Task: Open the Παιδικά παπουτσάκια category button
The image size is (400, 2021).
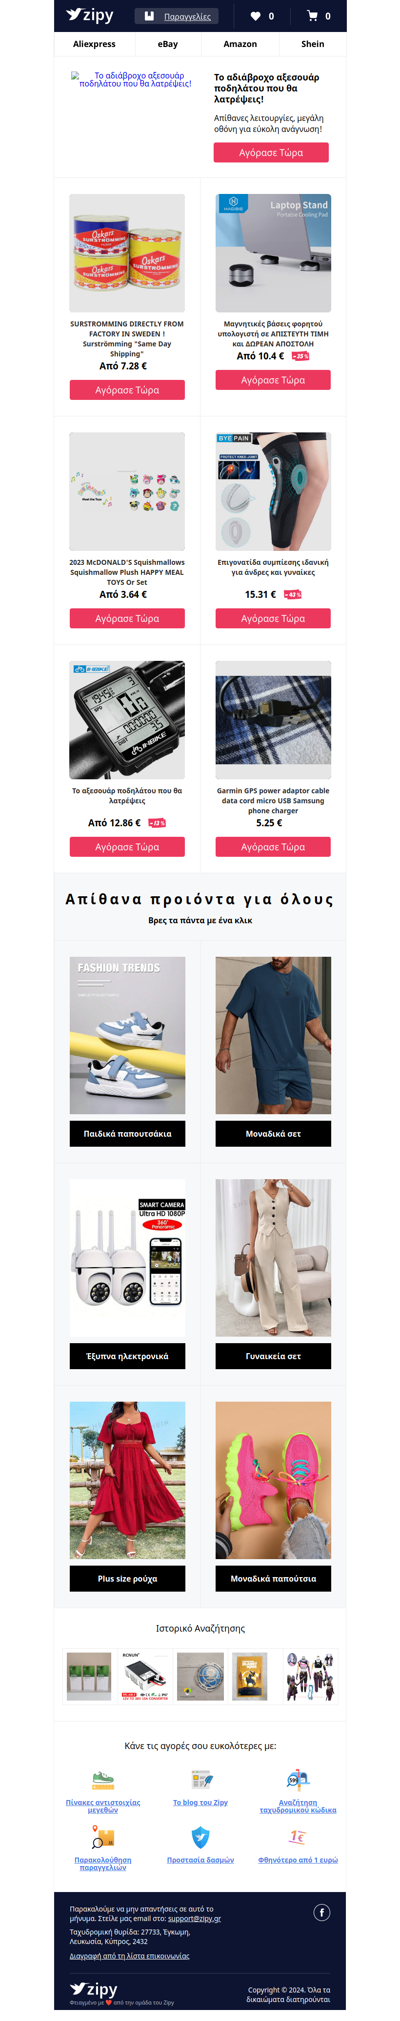Action: tap(127, 1134)
